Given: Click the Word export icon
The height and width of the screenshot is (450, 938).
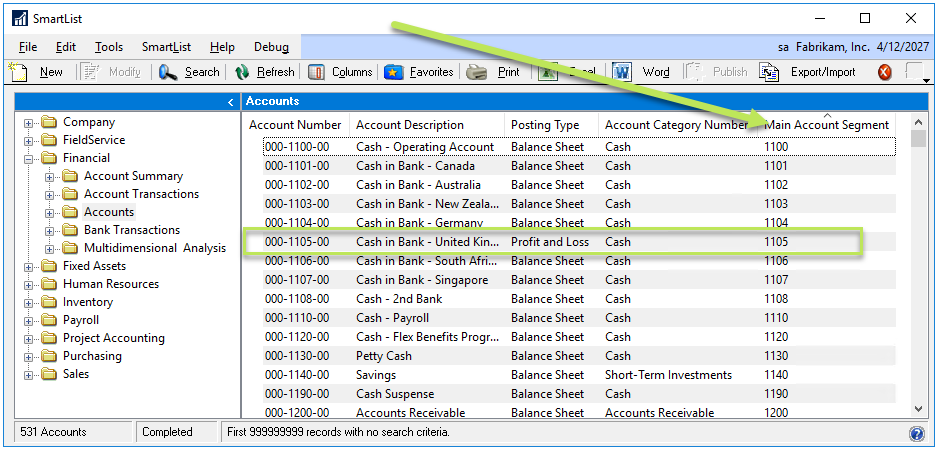Looking at the screenshot, I should coord(622,72).
